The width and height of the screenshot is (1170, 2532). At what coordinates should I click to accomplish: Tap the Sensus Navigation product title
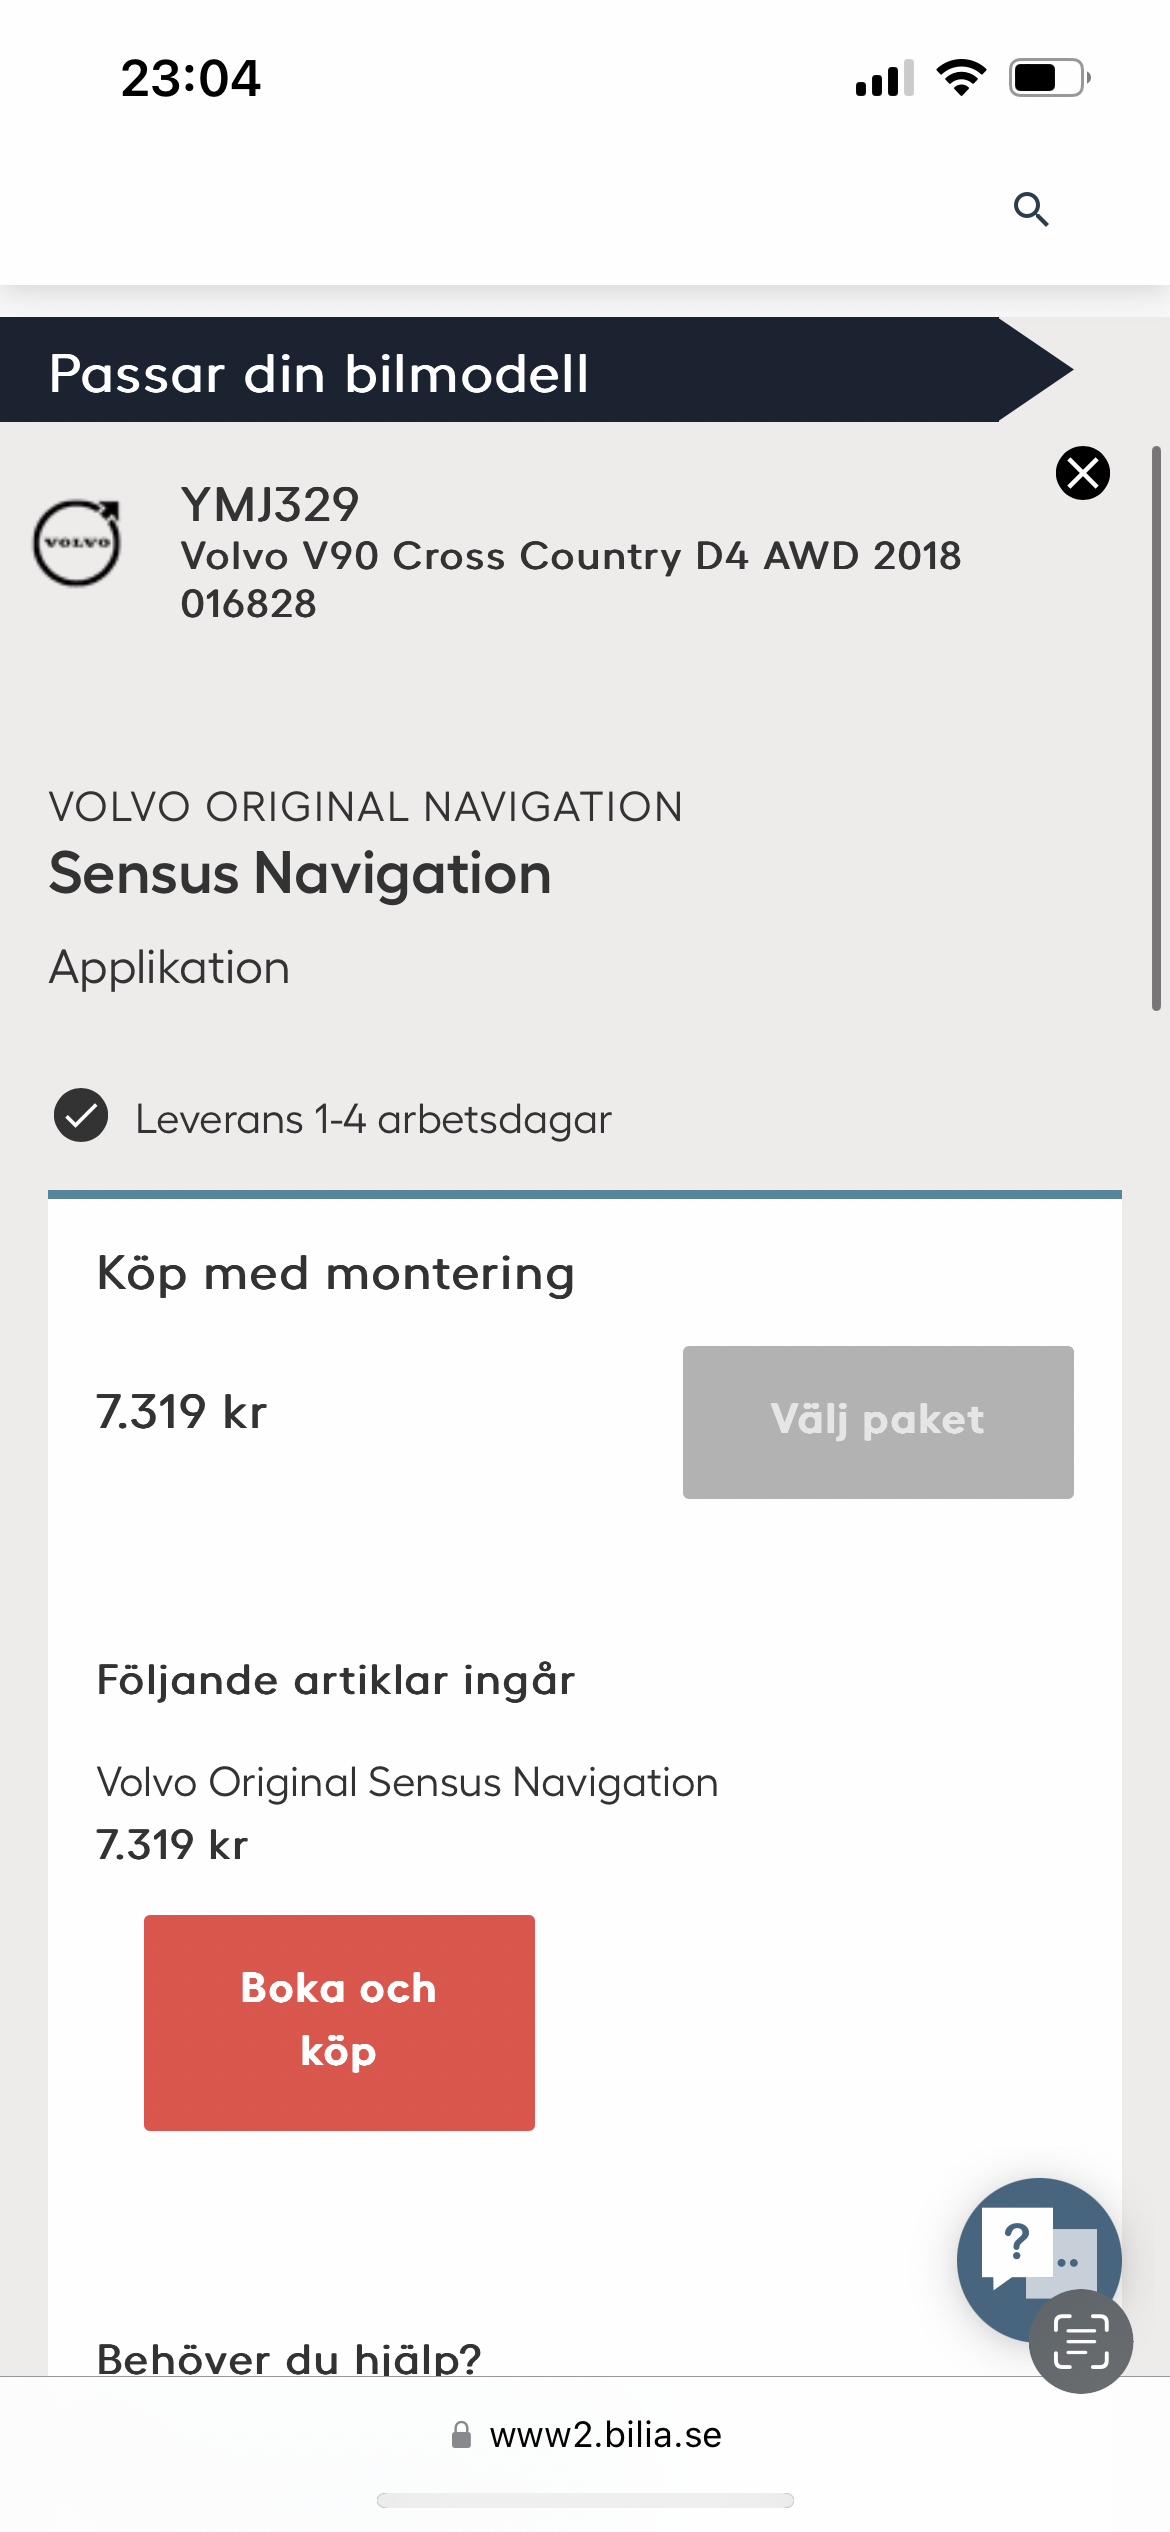coord(300,874)
